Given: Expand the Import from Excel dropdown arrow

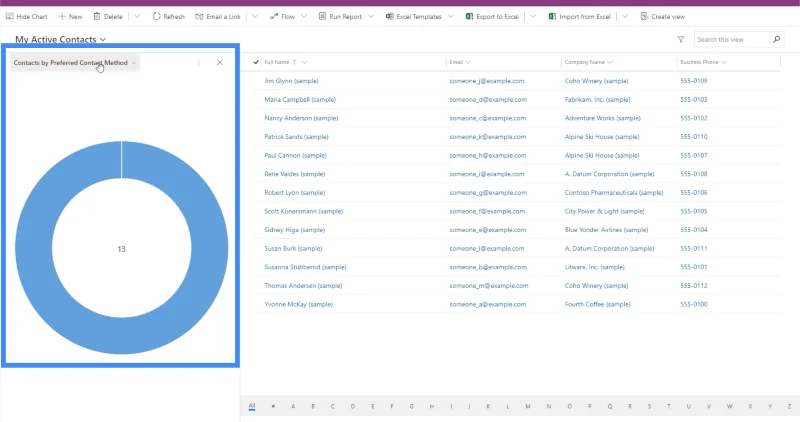Looking at the screenshot, I should click(625, 16).
